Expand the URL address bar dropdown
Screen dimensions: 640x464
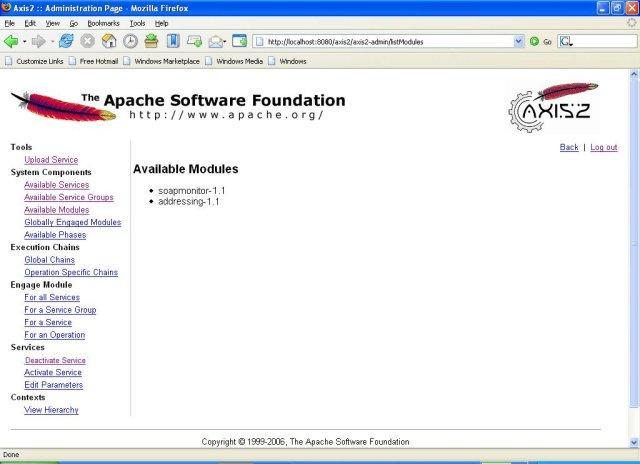click(518, 41)
